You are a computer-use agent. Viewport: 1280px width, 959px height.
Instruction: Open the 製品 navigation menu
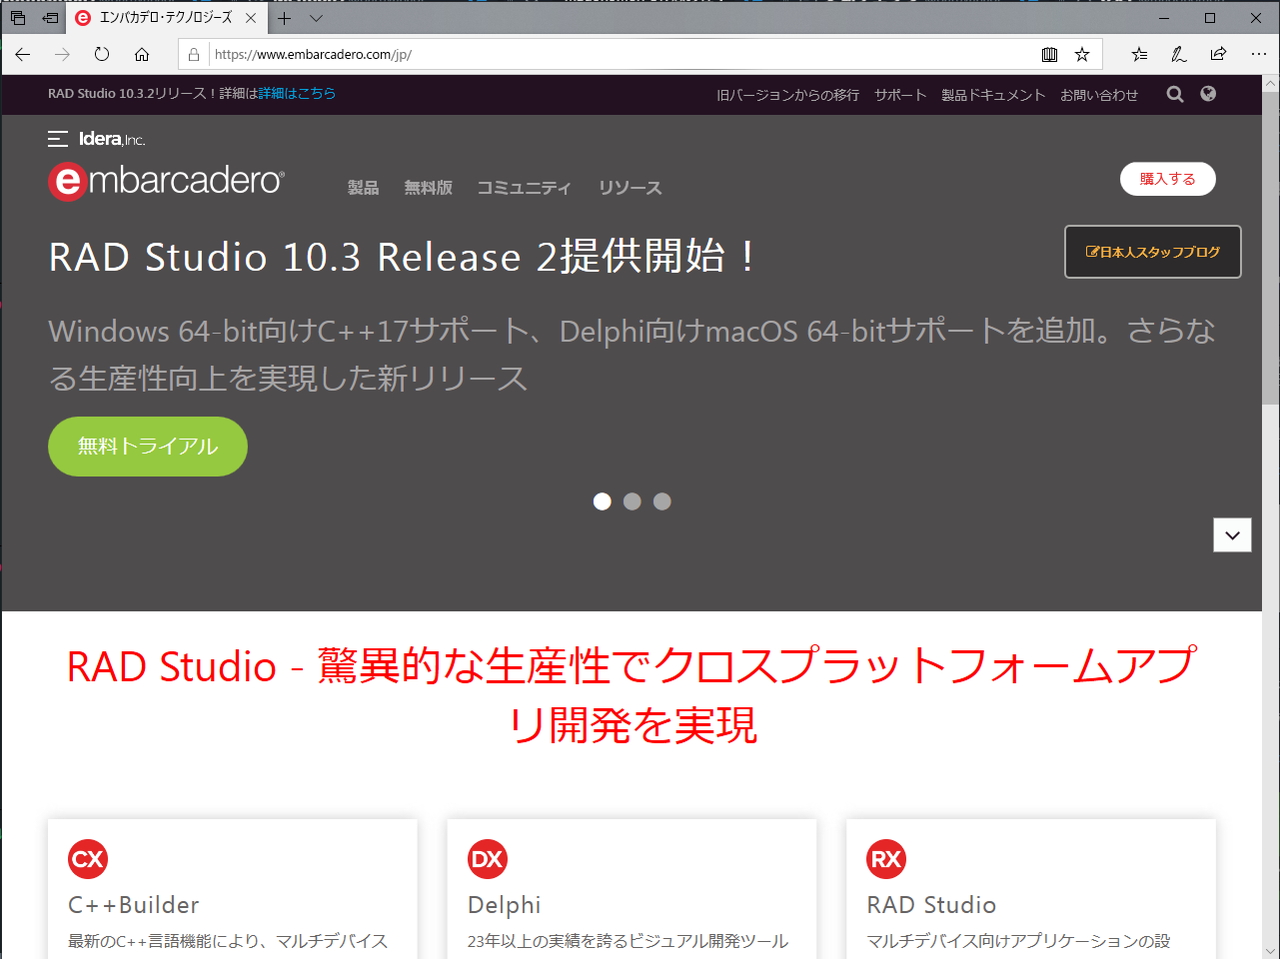tap(363, 188)
